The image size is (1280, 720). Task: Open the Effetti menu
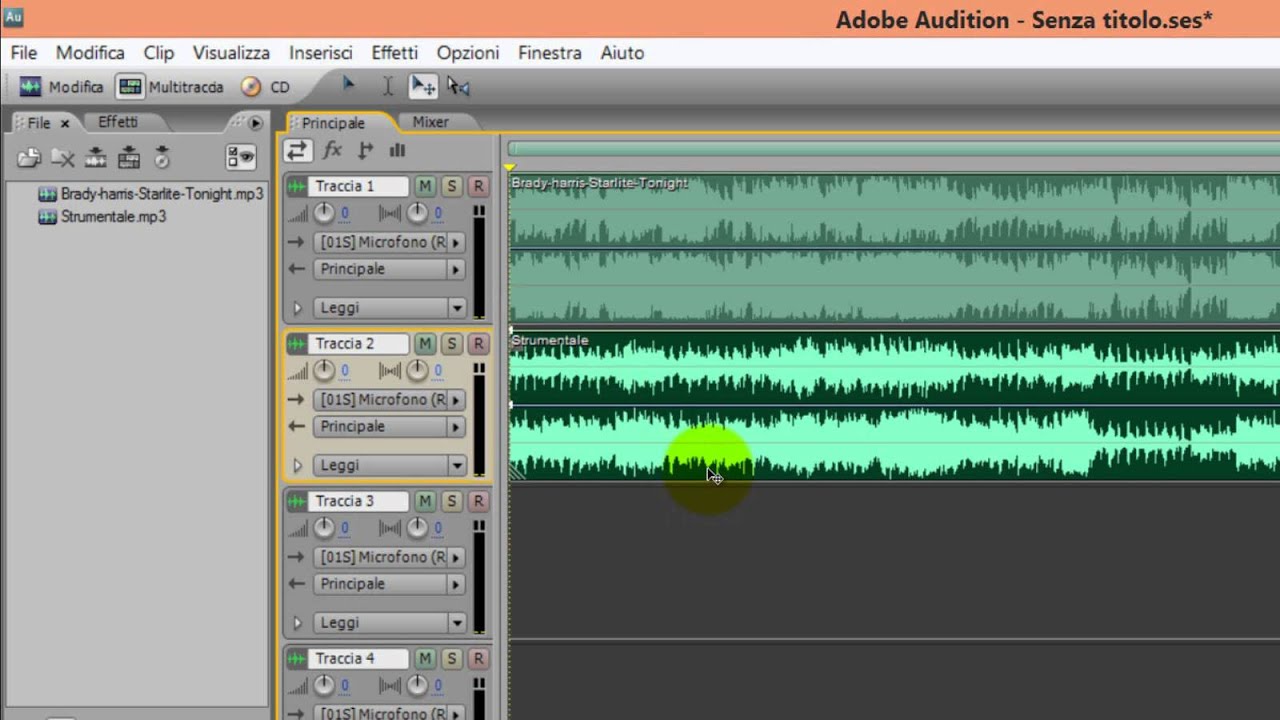pos(394,53)
